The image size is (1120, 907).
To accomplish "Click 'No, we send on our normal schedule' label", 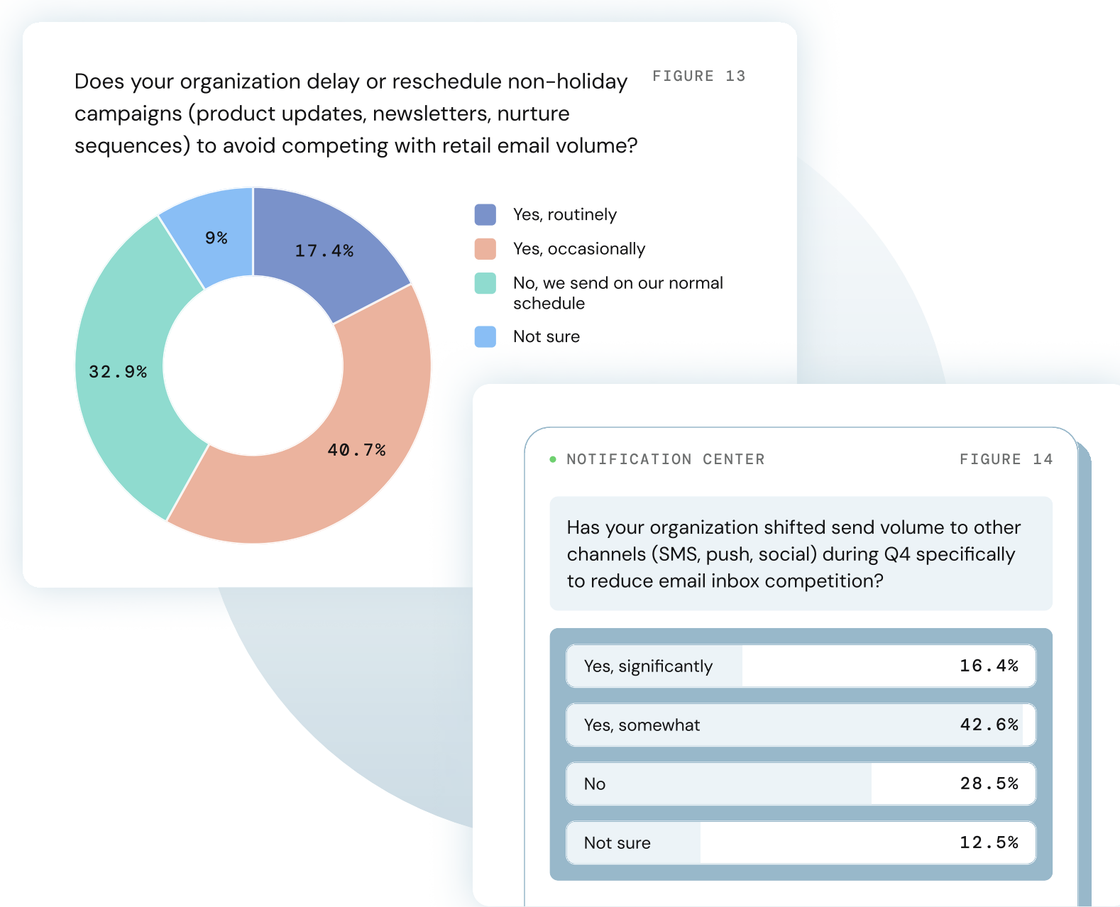I will [x=618, y=293].
